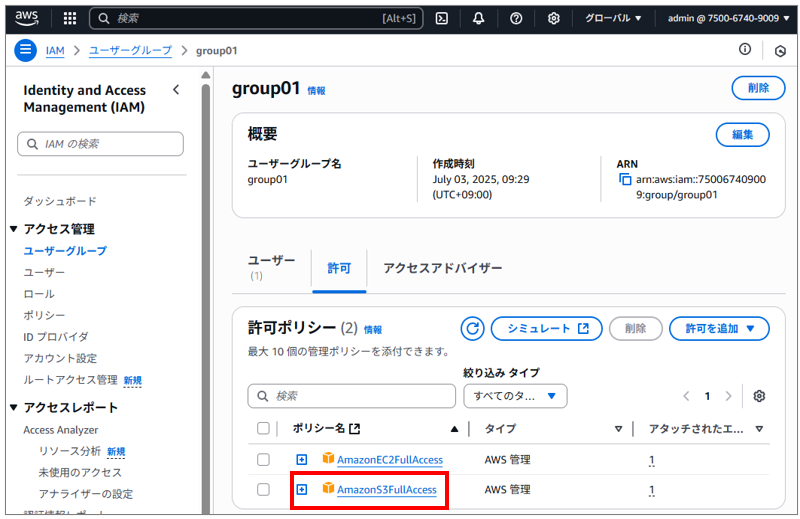800x519 pixels.
Task: Click the orange box icon for AmazonEC2FullAccess
Action: pos(328,458)
